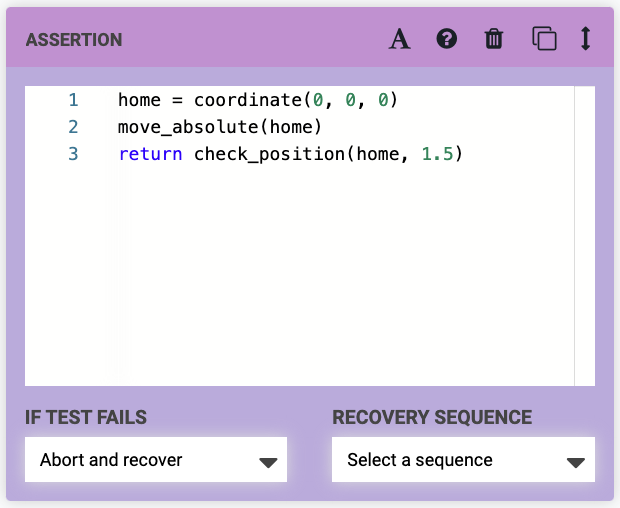The image size is (620, 508).
Task: Open the help question mark icon
Action: tap(447, 39)
